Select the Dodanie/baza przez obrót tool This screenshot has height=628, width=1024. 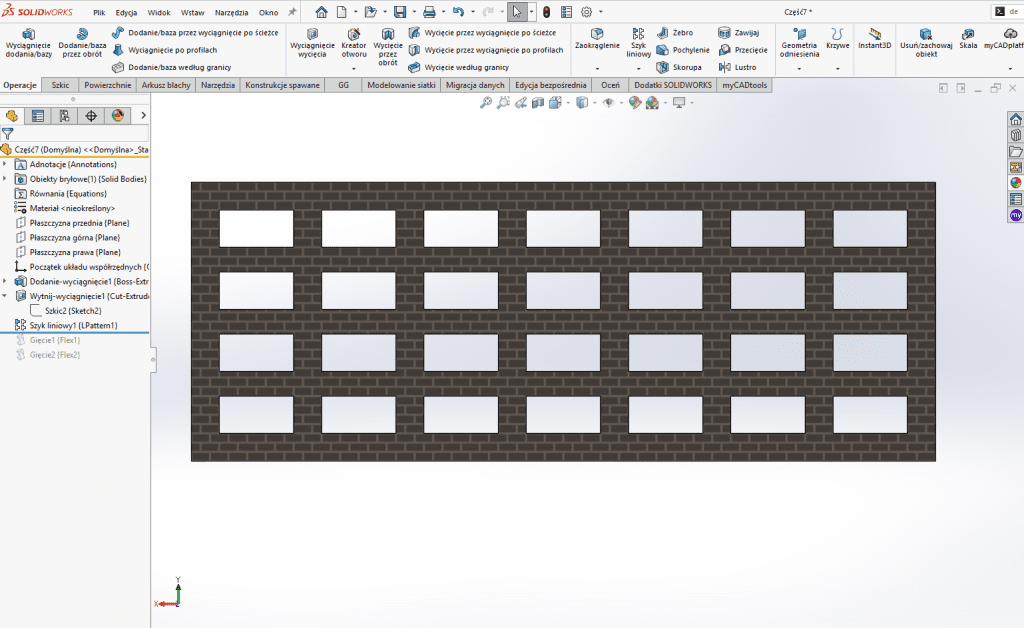[x=82, y=44]
